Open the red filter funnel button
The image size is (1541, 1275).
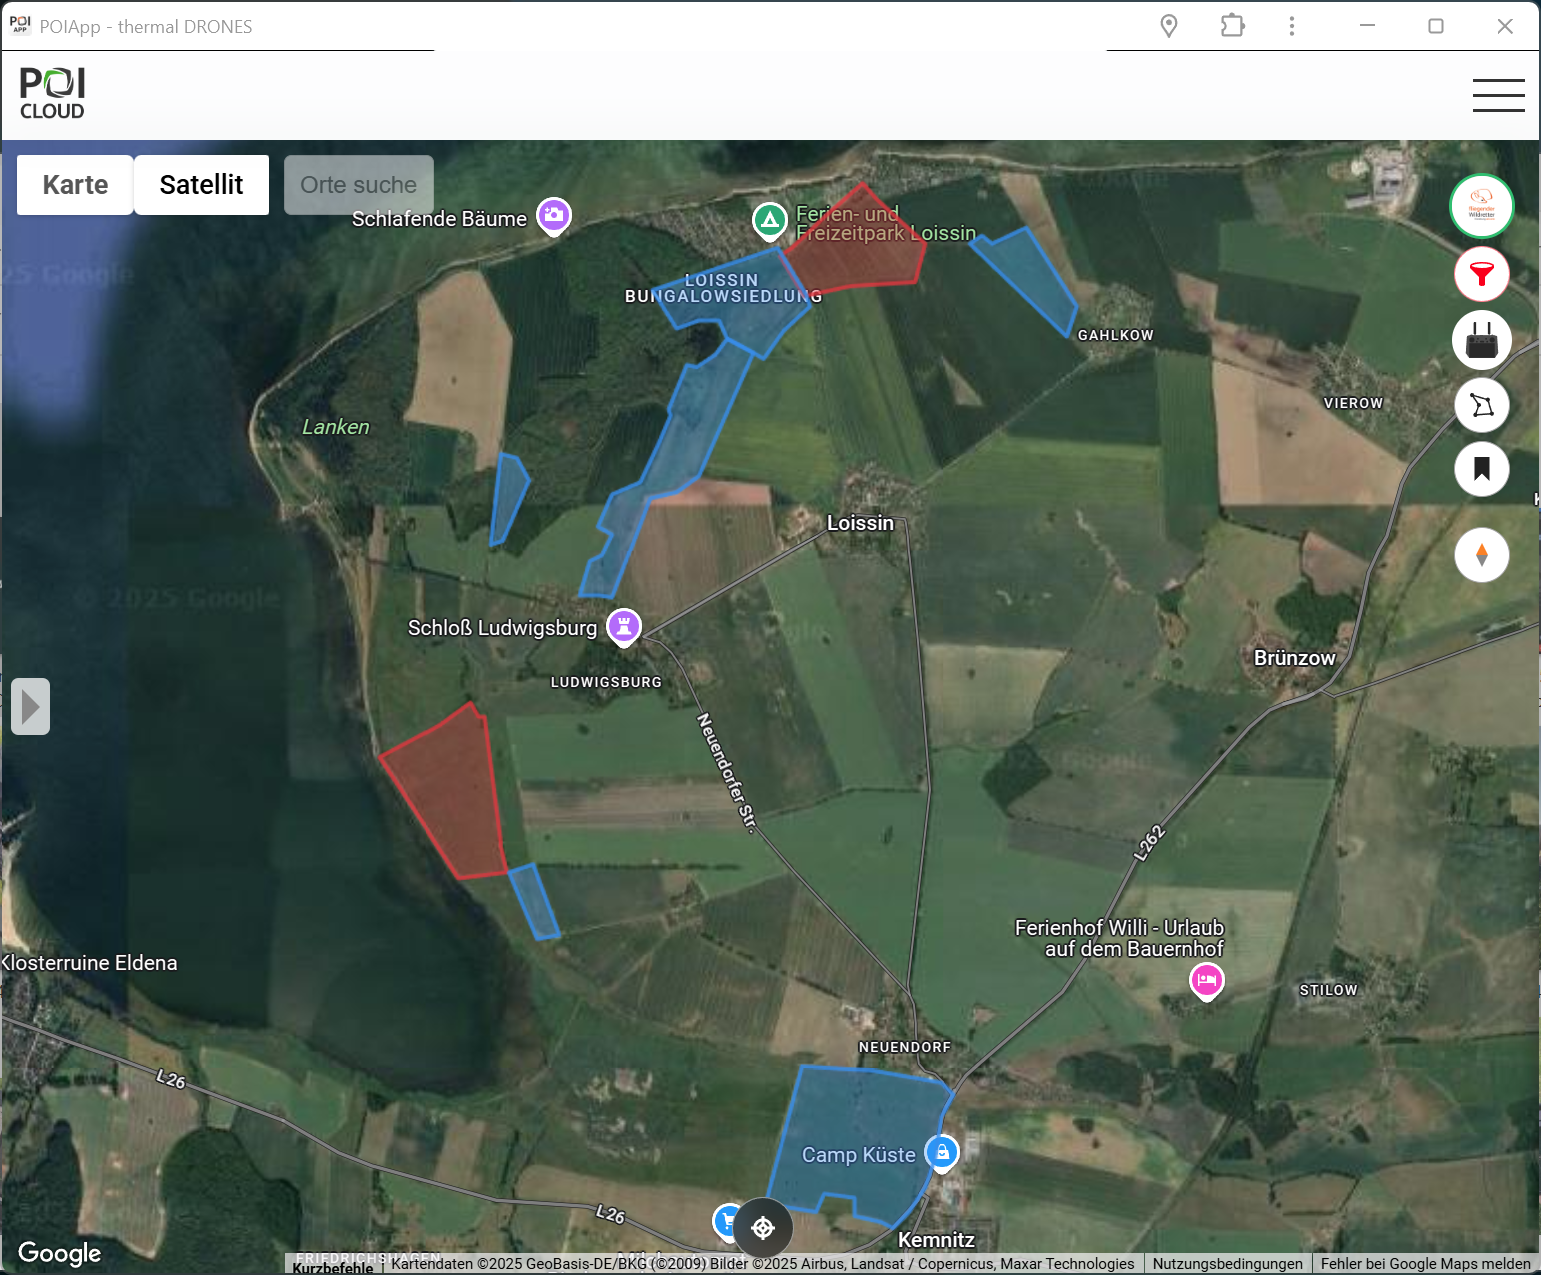click(1481, 274)
